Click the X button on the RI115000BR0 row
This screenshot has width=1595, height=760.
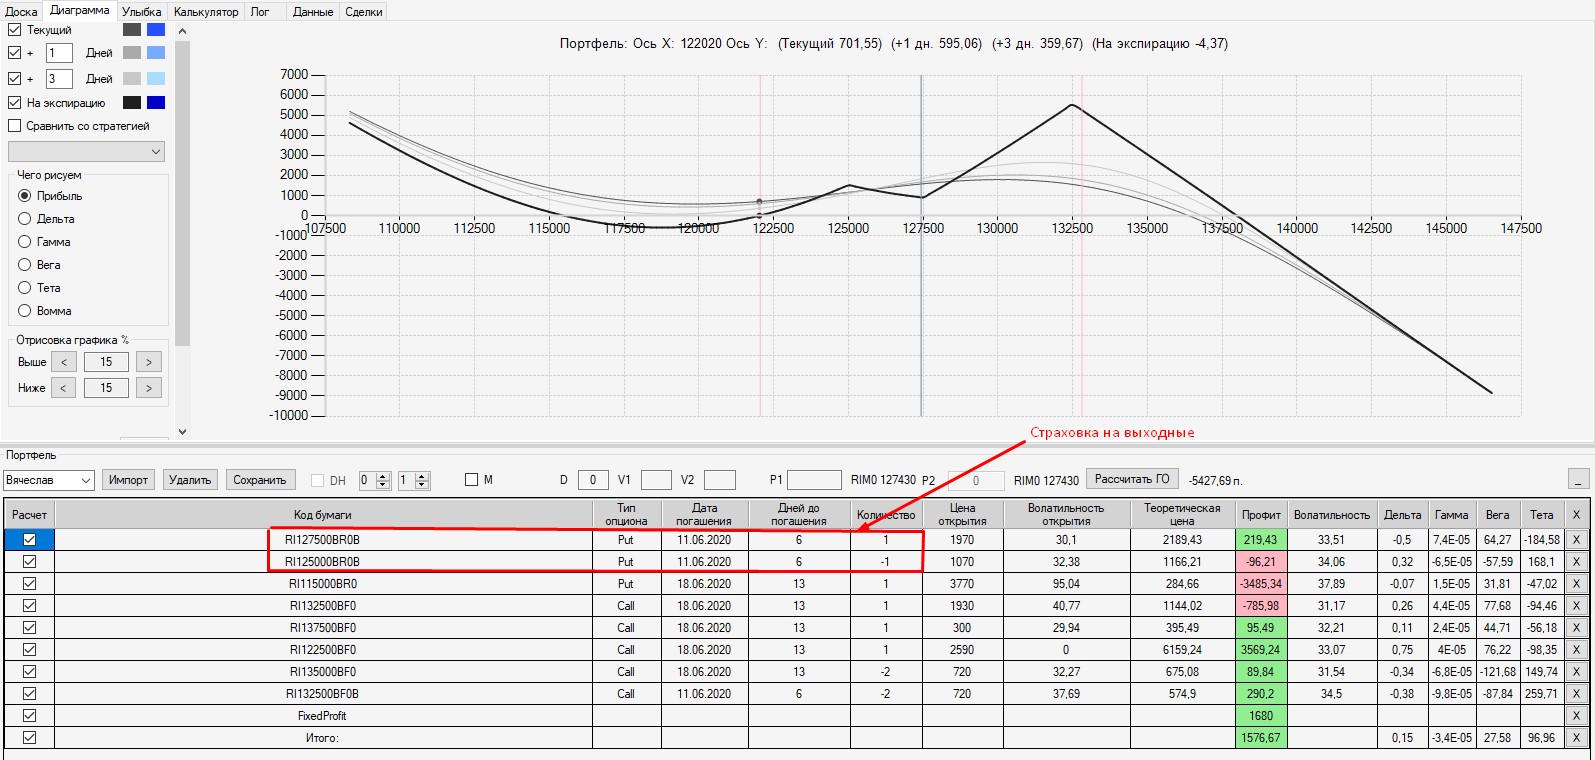point(1576,584)
